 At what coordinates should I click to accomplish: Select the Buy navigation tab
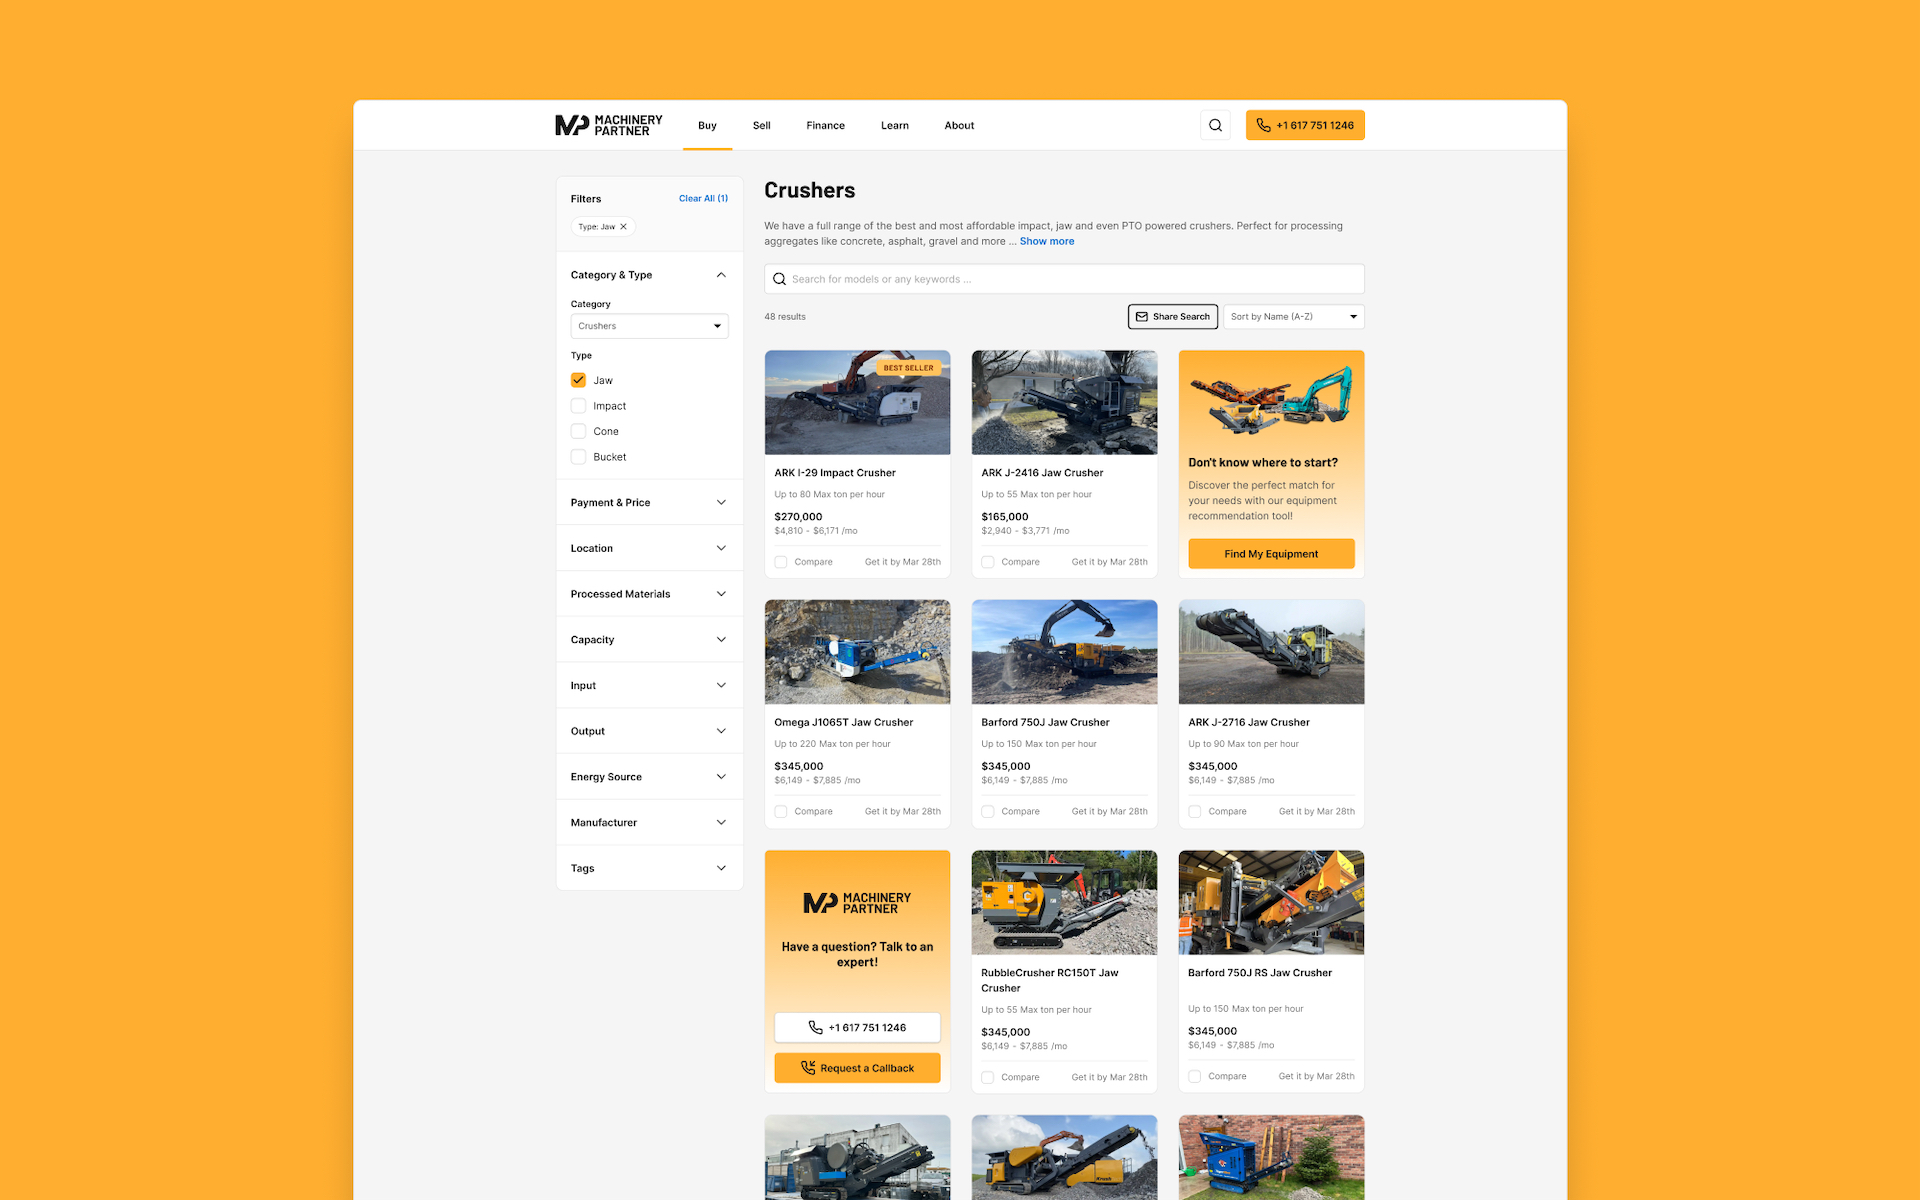[706, 124]
